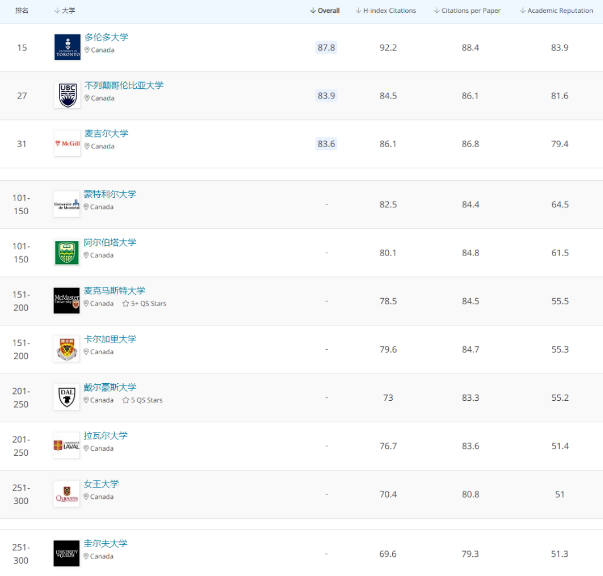Select Laval academic reputation 51.4
The height and width of the screenshot is (576, 603).
point(560,446)
